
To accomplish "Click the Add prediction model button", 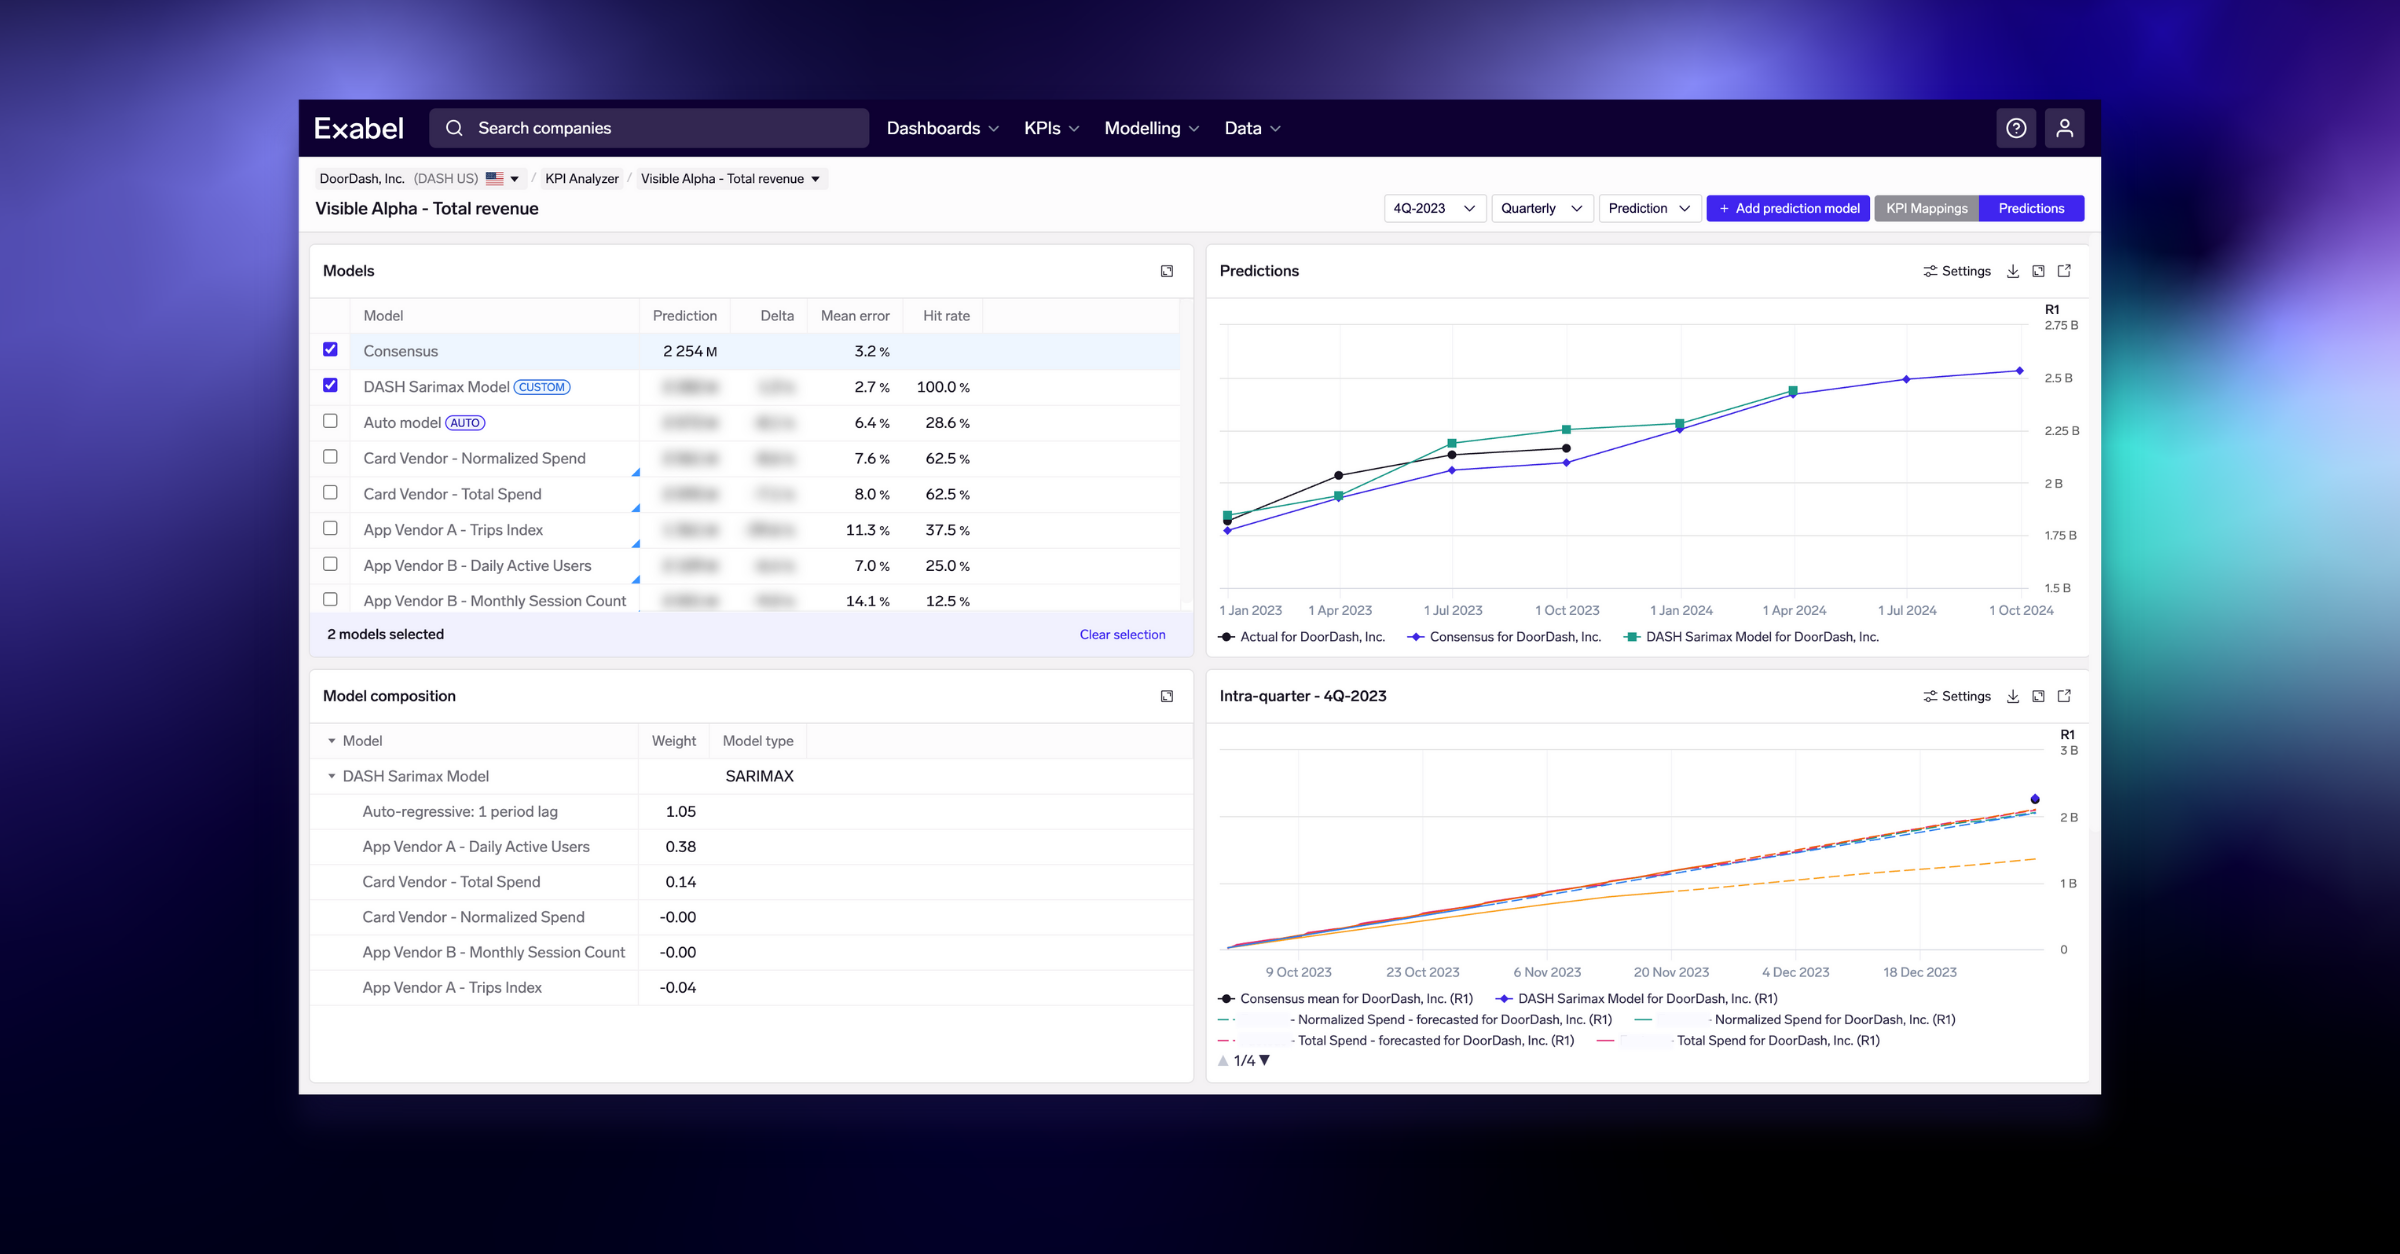I will [x=1787, y=208].
